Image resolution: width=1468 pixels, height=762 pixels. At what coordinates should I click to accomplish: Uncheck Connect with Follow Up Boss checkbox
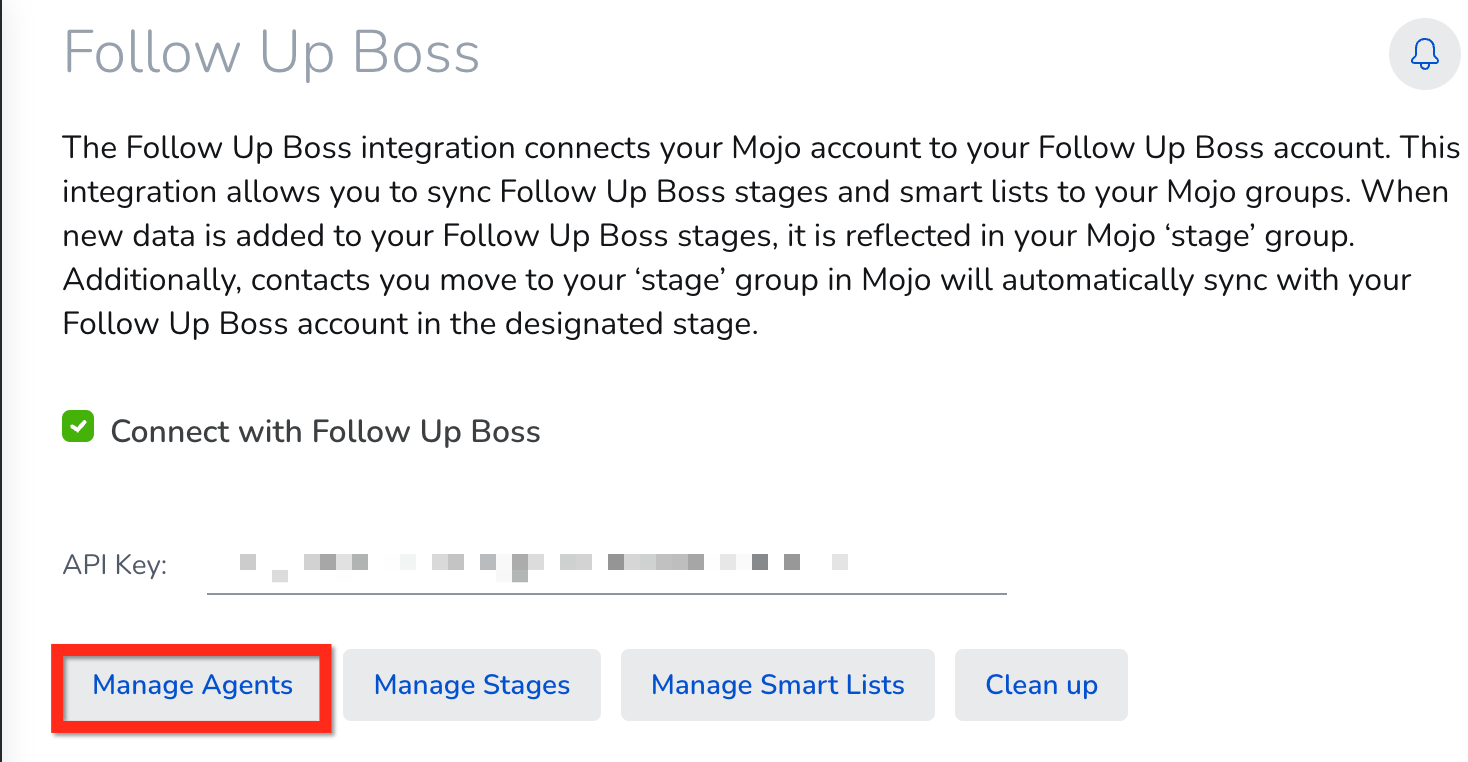coord(78,428)
